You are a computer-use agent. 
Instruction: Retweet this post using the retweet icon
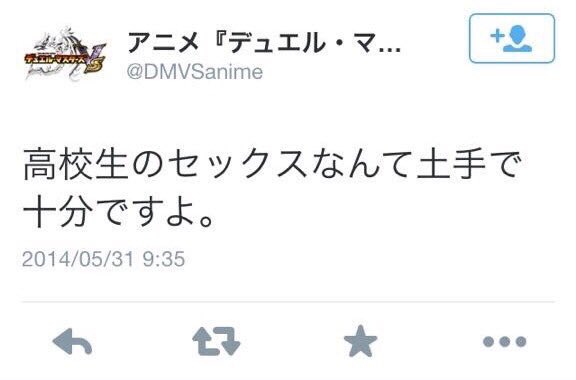pos(216,341)
